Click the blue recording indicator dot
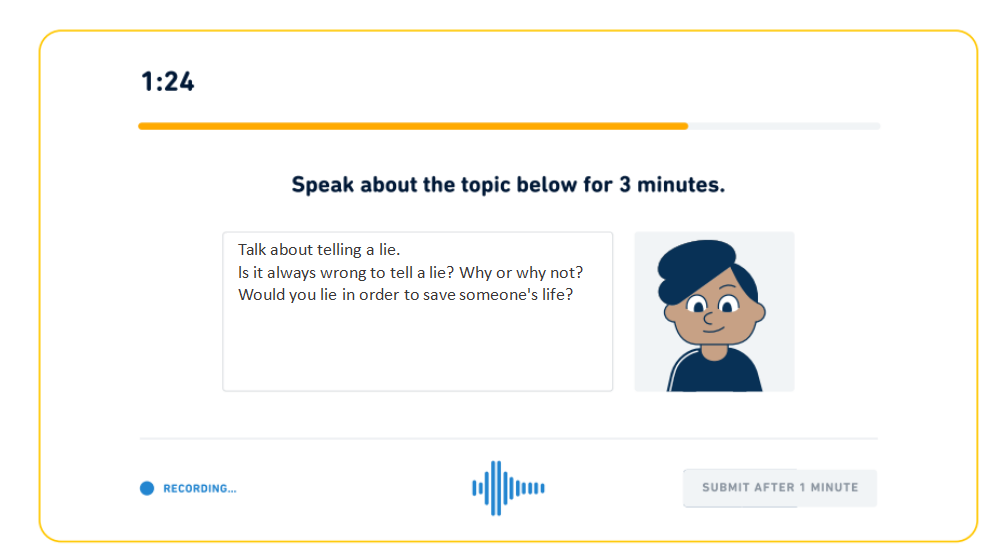This screenshot has height=560, width=999. click(147, 488)
